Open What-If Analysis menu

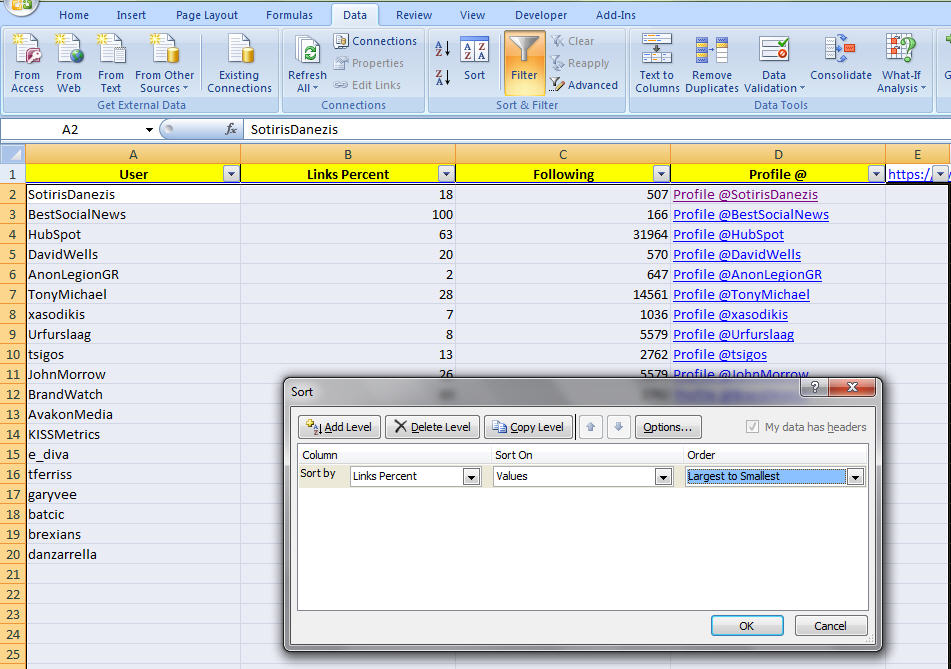901,64
